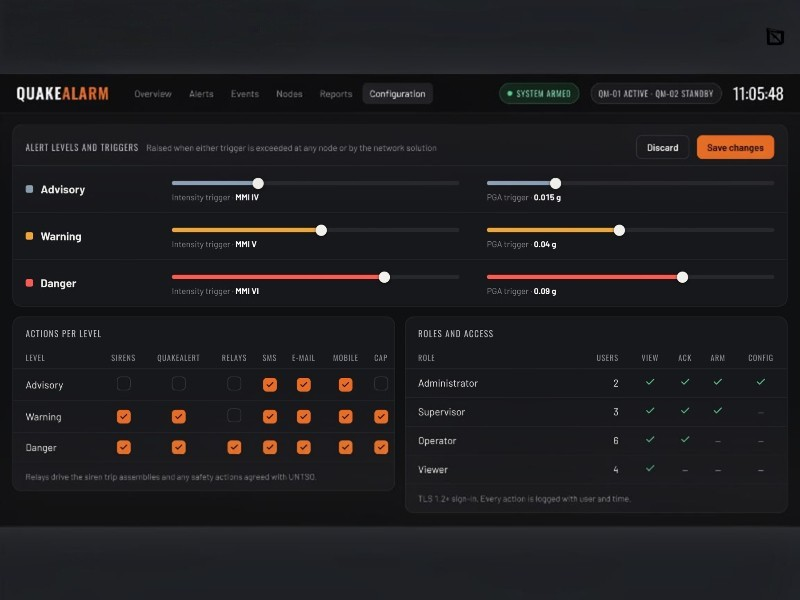Open the Configuration tab
800x600 pixels.
point(397,94)
